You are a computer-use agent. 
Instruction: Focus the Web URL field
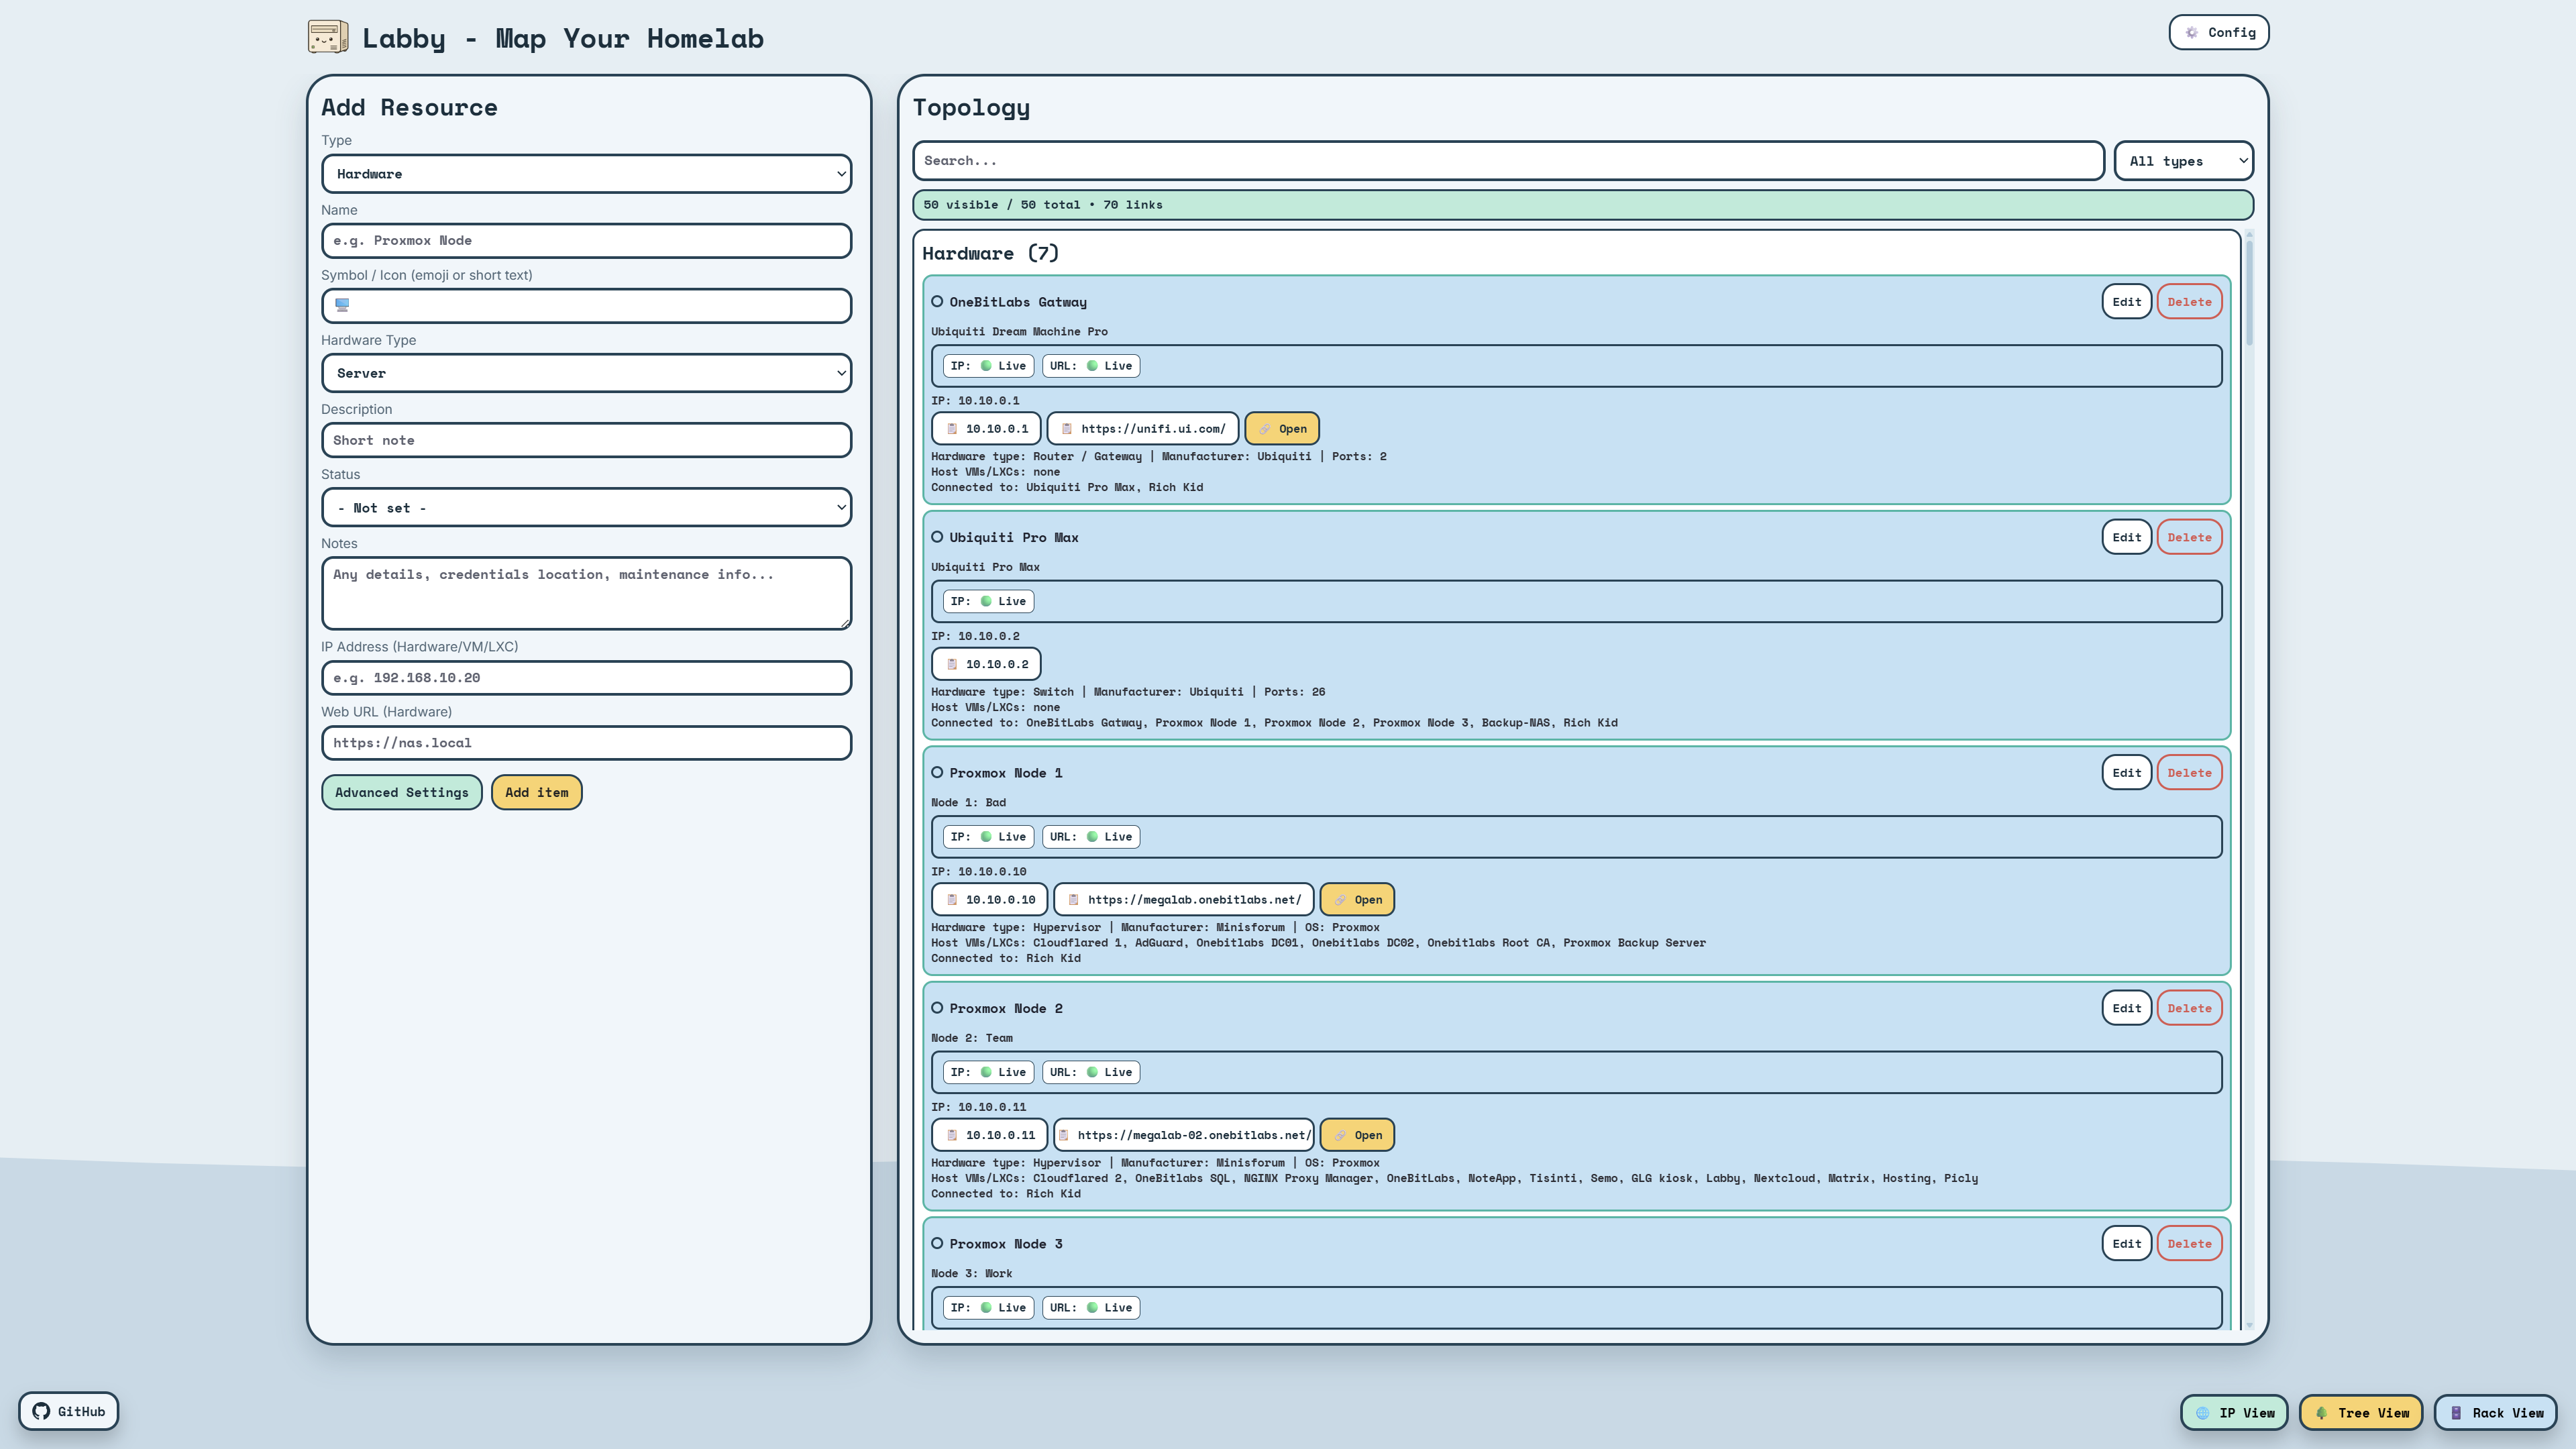[586, 743]
